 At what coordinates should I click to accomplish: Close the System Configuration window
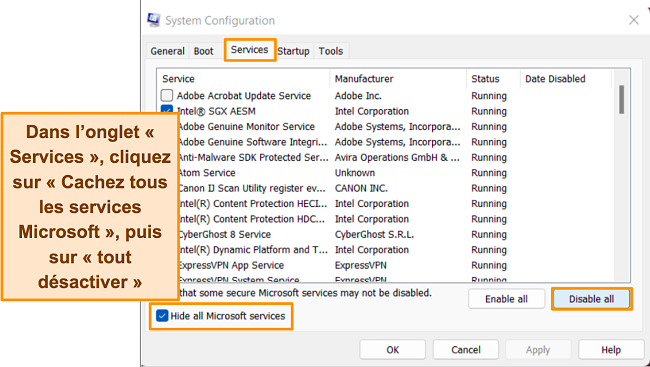pos(633,20)
